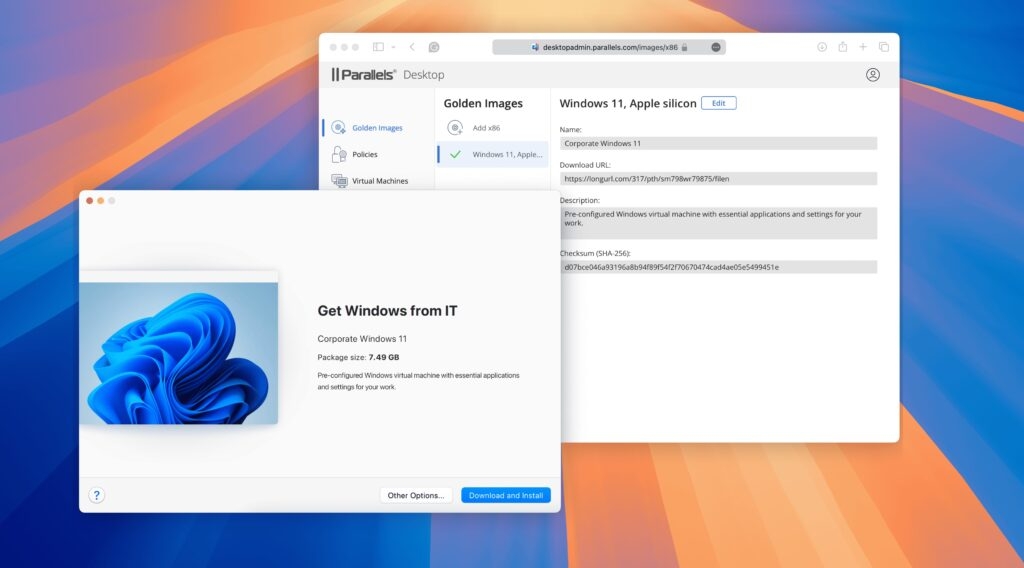The height and width of the screenshot is (568, 1024).
Task: Open Virtual Machines from the sidebar
Action: [x=338, y=181]
